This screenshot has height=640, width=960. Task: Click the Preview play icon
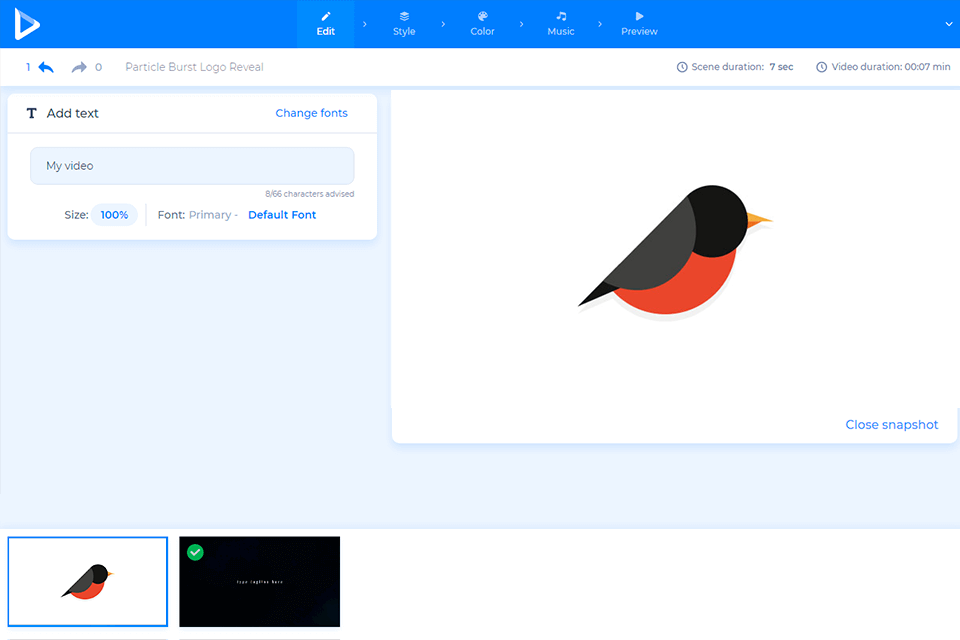[x=638, y=16]
